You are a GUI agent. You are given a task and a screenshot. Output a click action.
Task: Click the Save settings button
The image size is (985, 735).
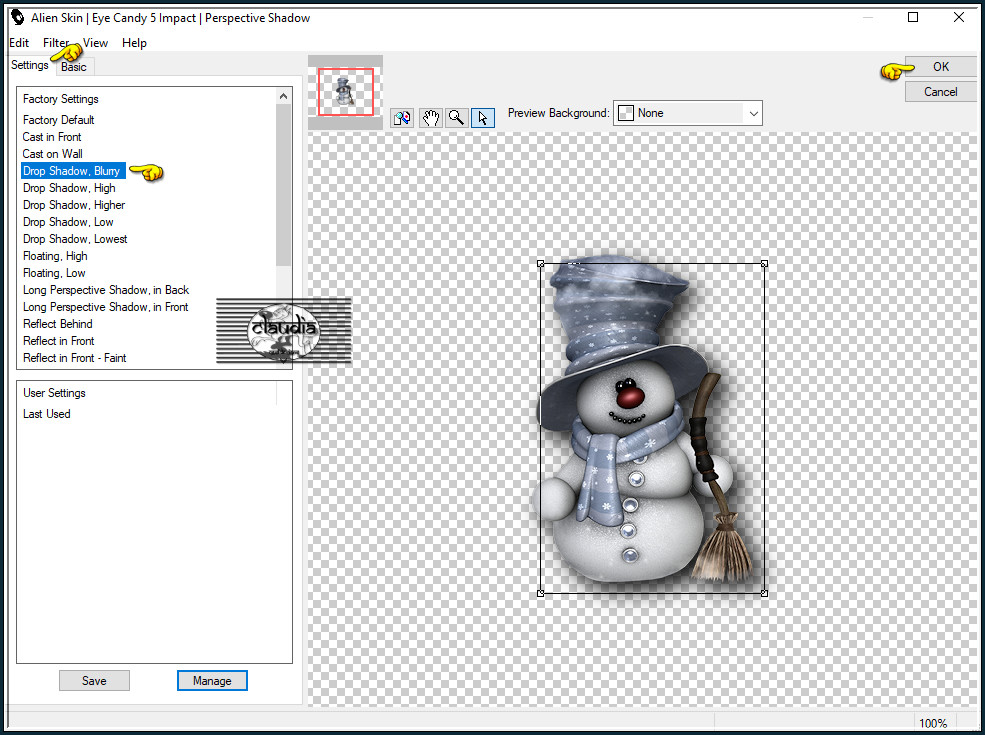click(94, 680)
